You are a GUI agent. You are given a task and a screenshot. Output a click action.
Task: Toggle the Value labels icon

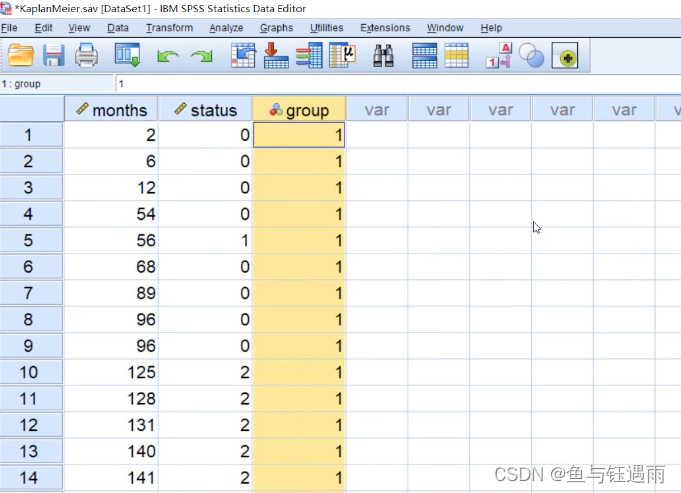(499, 55)
